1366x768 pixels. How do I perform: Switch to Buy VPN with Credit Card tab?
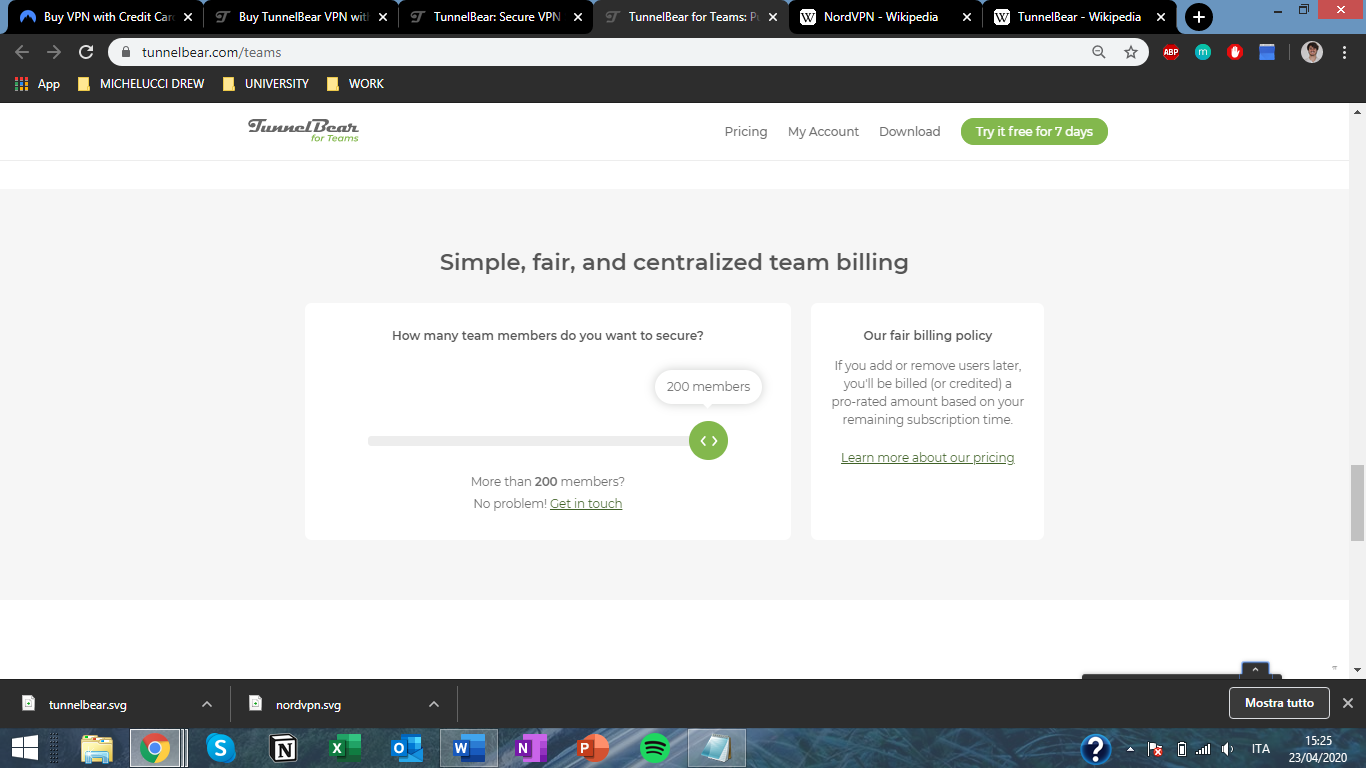tap(105, 17)
